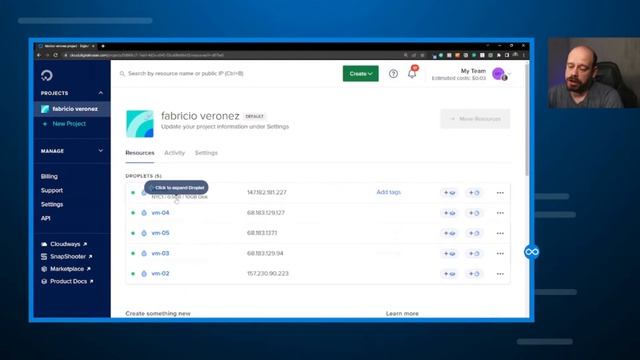Click the My Team label

tap(473, 71)
